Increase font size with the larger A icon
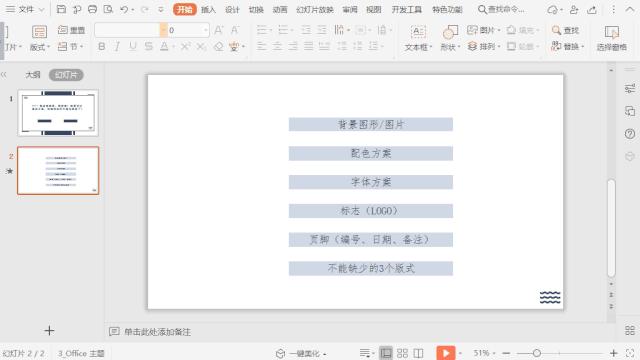This screenshot has height=360, width=640. coord(219,30)
